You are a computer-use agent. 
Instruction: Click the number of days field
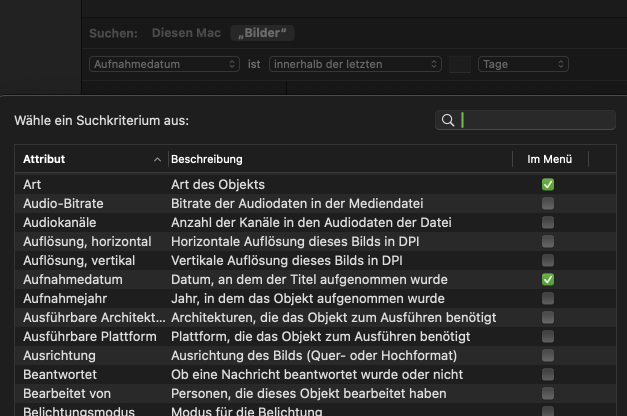tap(460, 64)
